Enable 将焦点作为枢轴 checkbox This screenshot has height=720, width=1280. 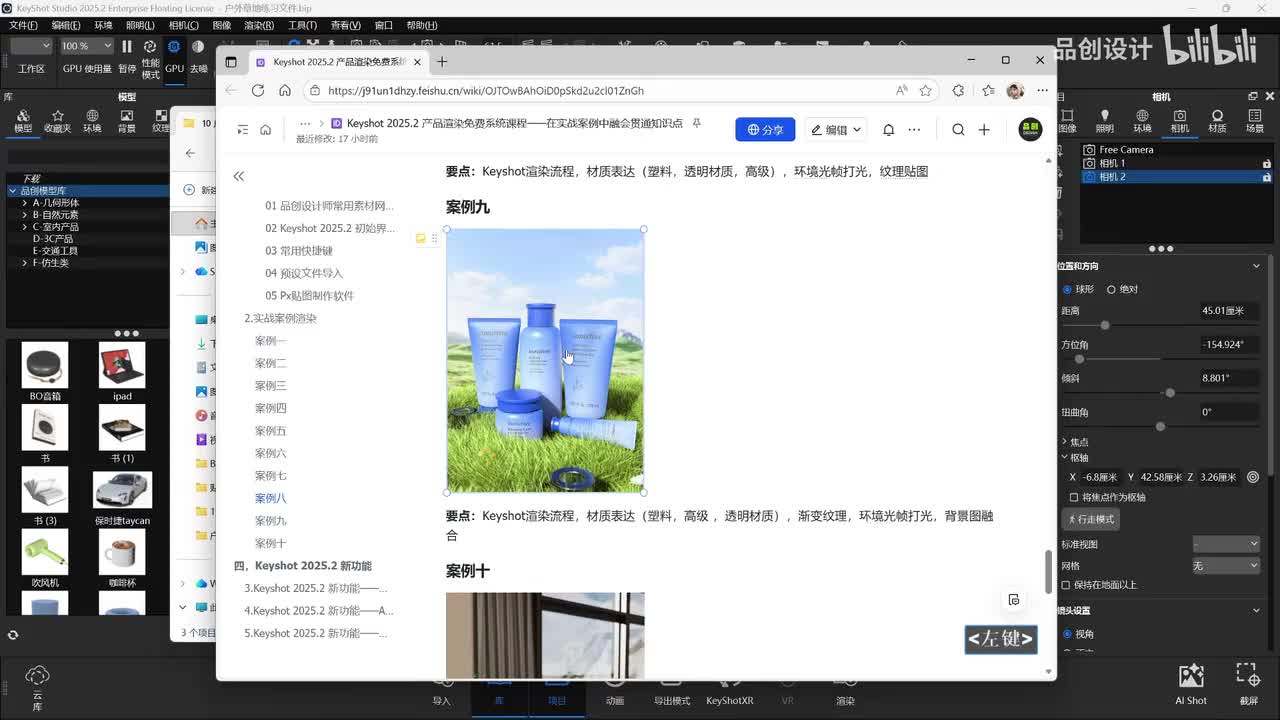click(x=1074, y=497)
